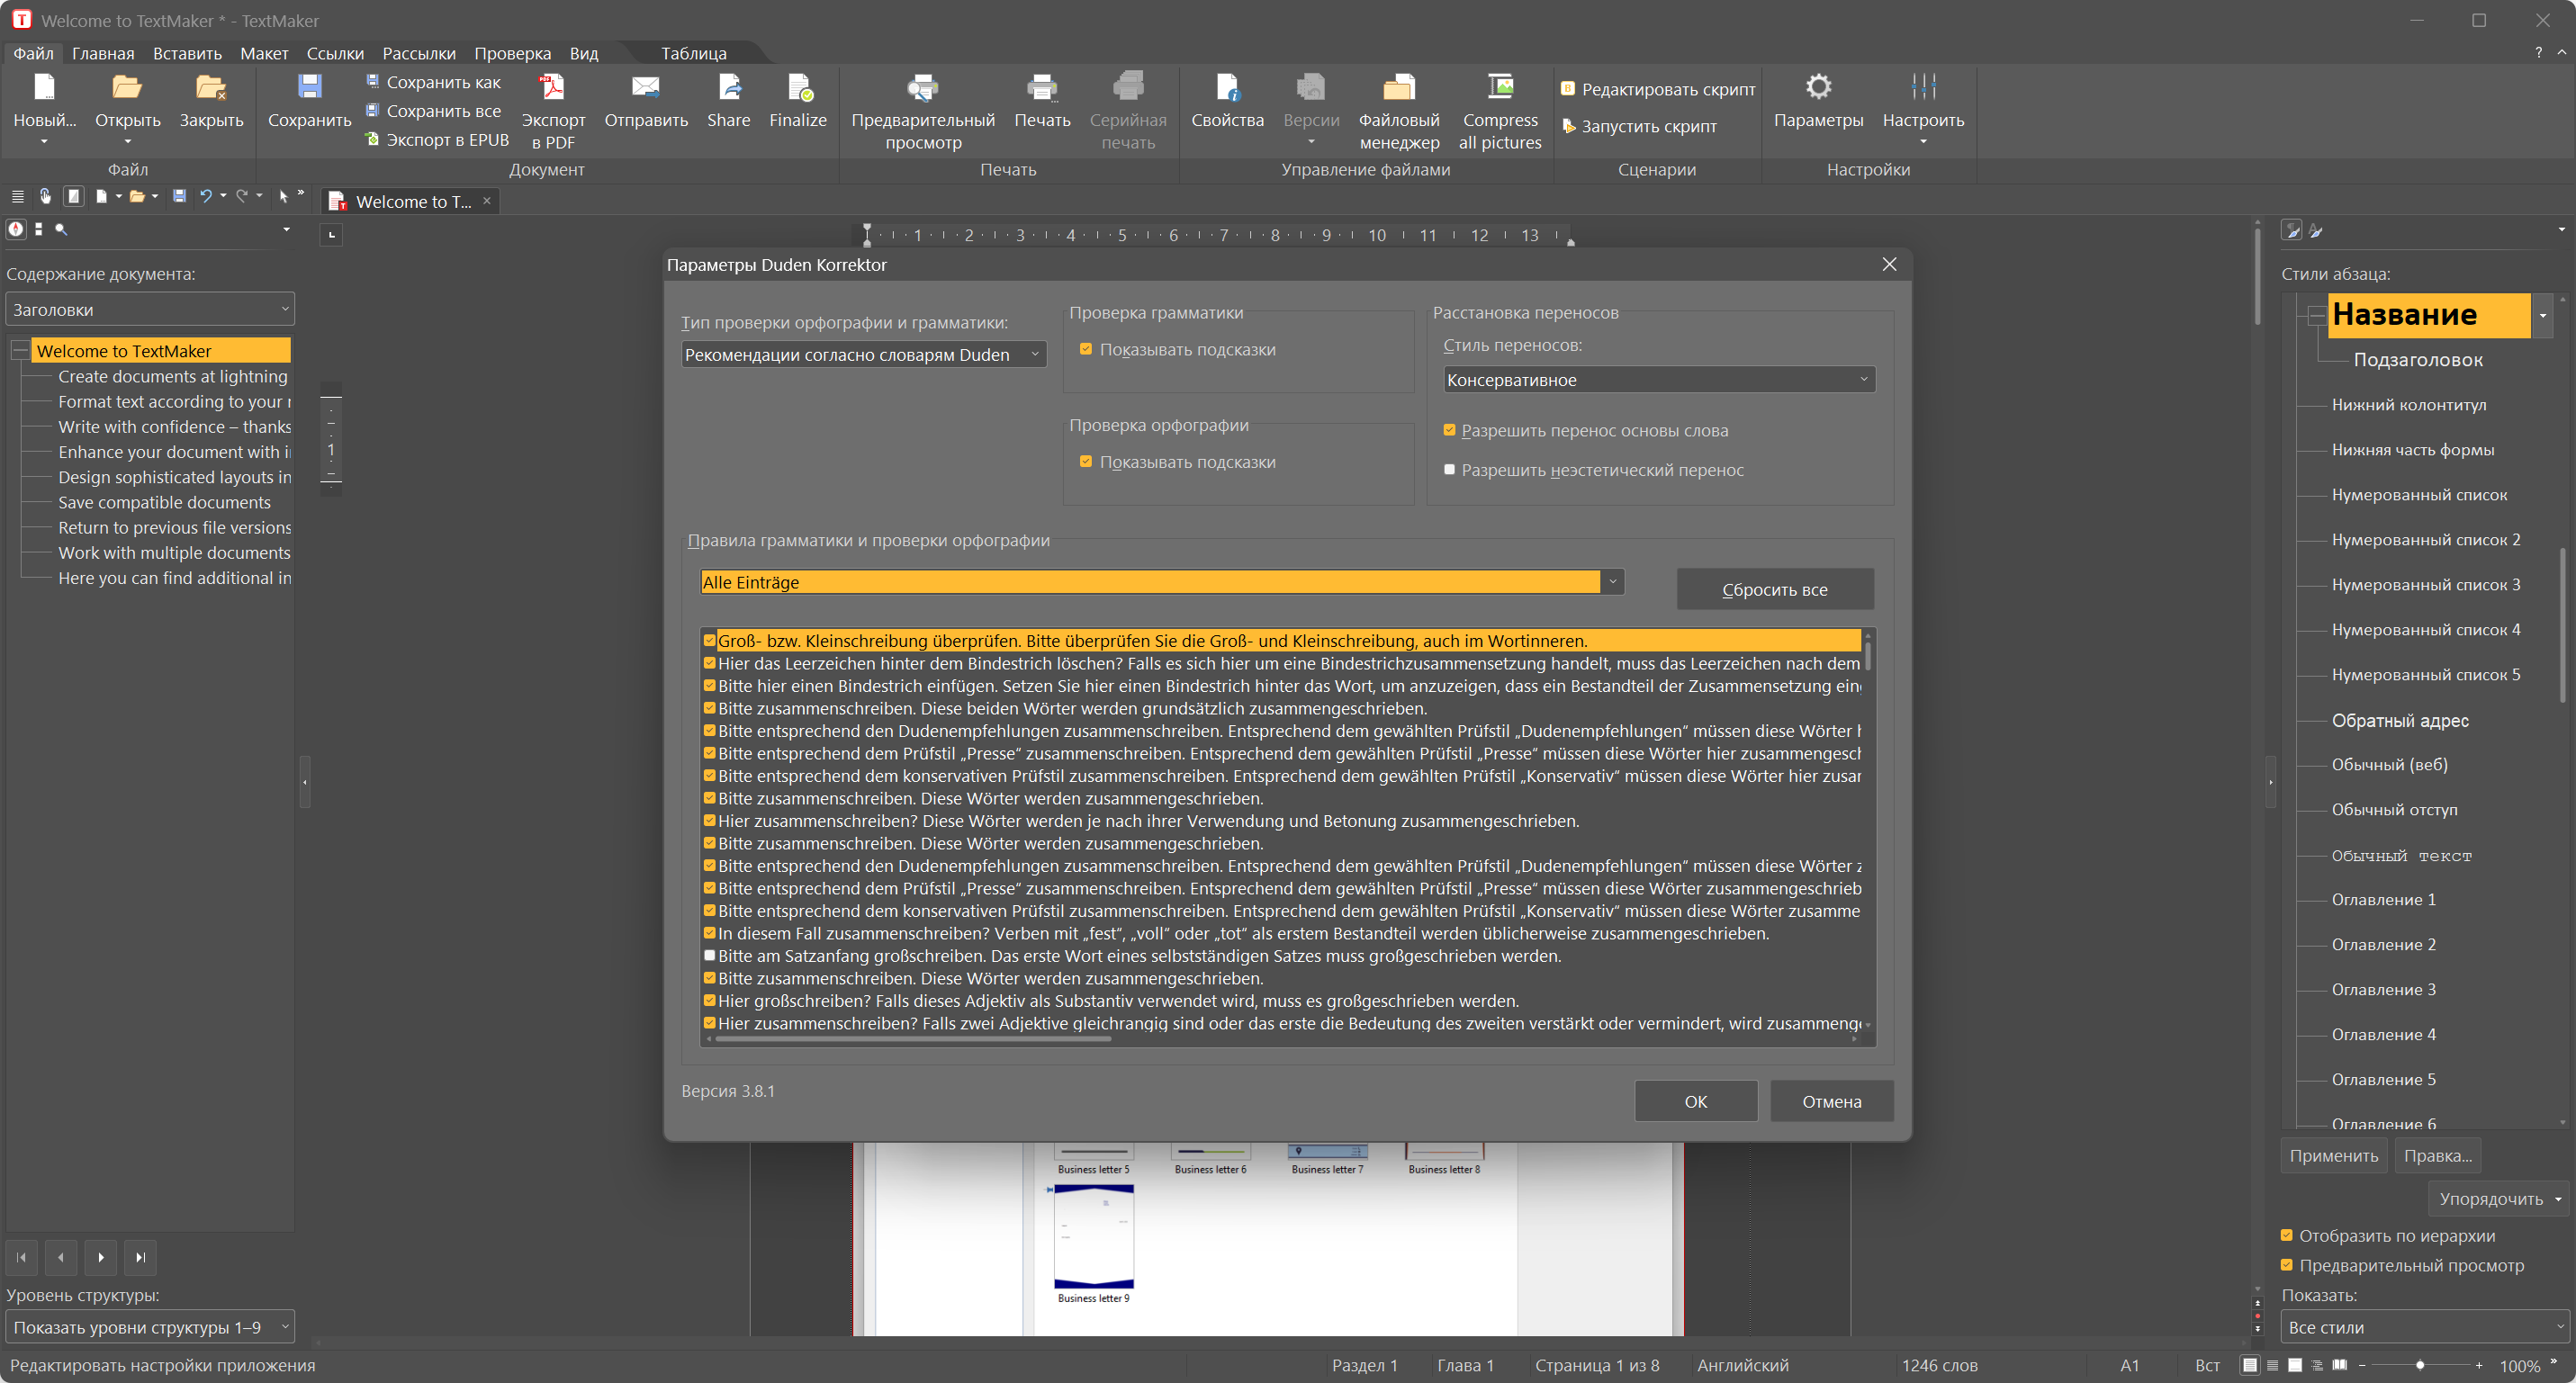Click 'Отмена' to cancel the dialog
This screenshot has width=2576, height=1383.
[x=1830, y=1101]
